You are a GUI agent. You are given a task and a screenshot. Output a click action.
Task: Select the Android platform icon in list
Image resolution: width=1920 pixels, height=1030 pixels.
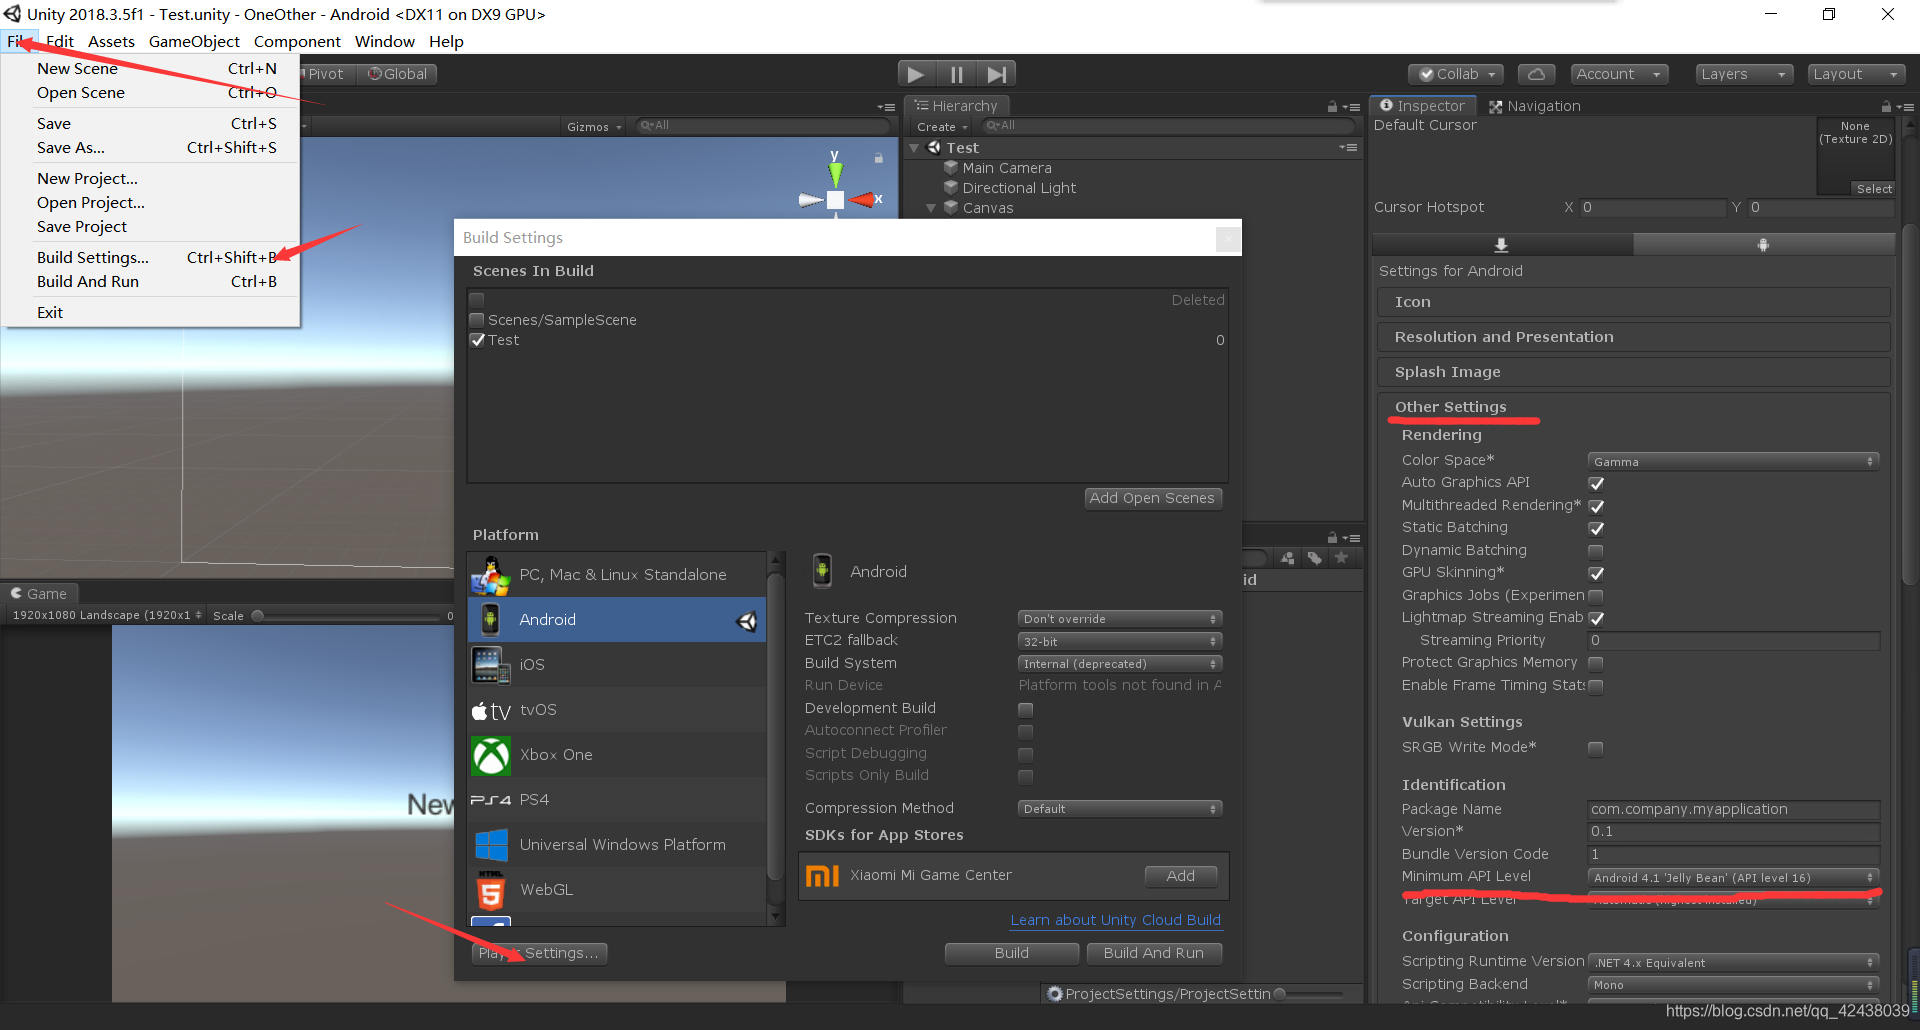coord(490,619)
